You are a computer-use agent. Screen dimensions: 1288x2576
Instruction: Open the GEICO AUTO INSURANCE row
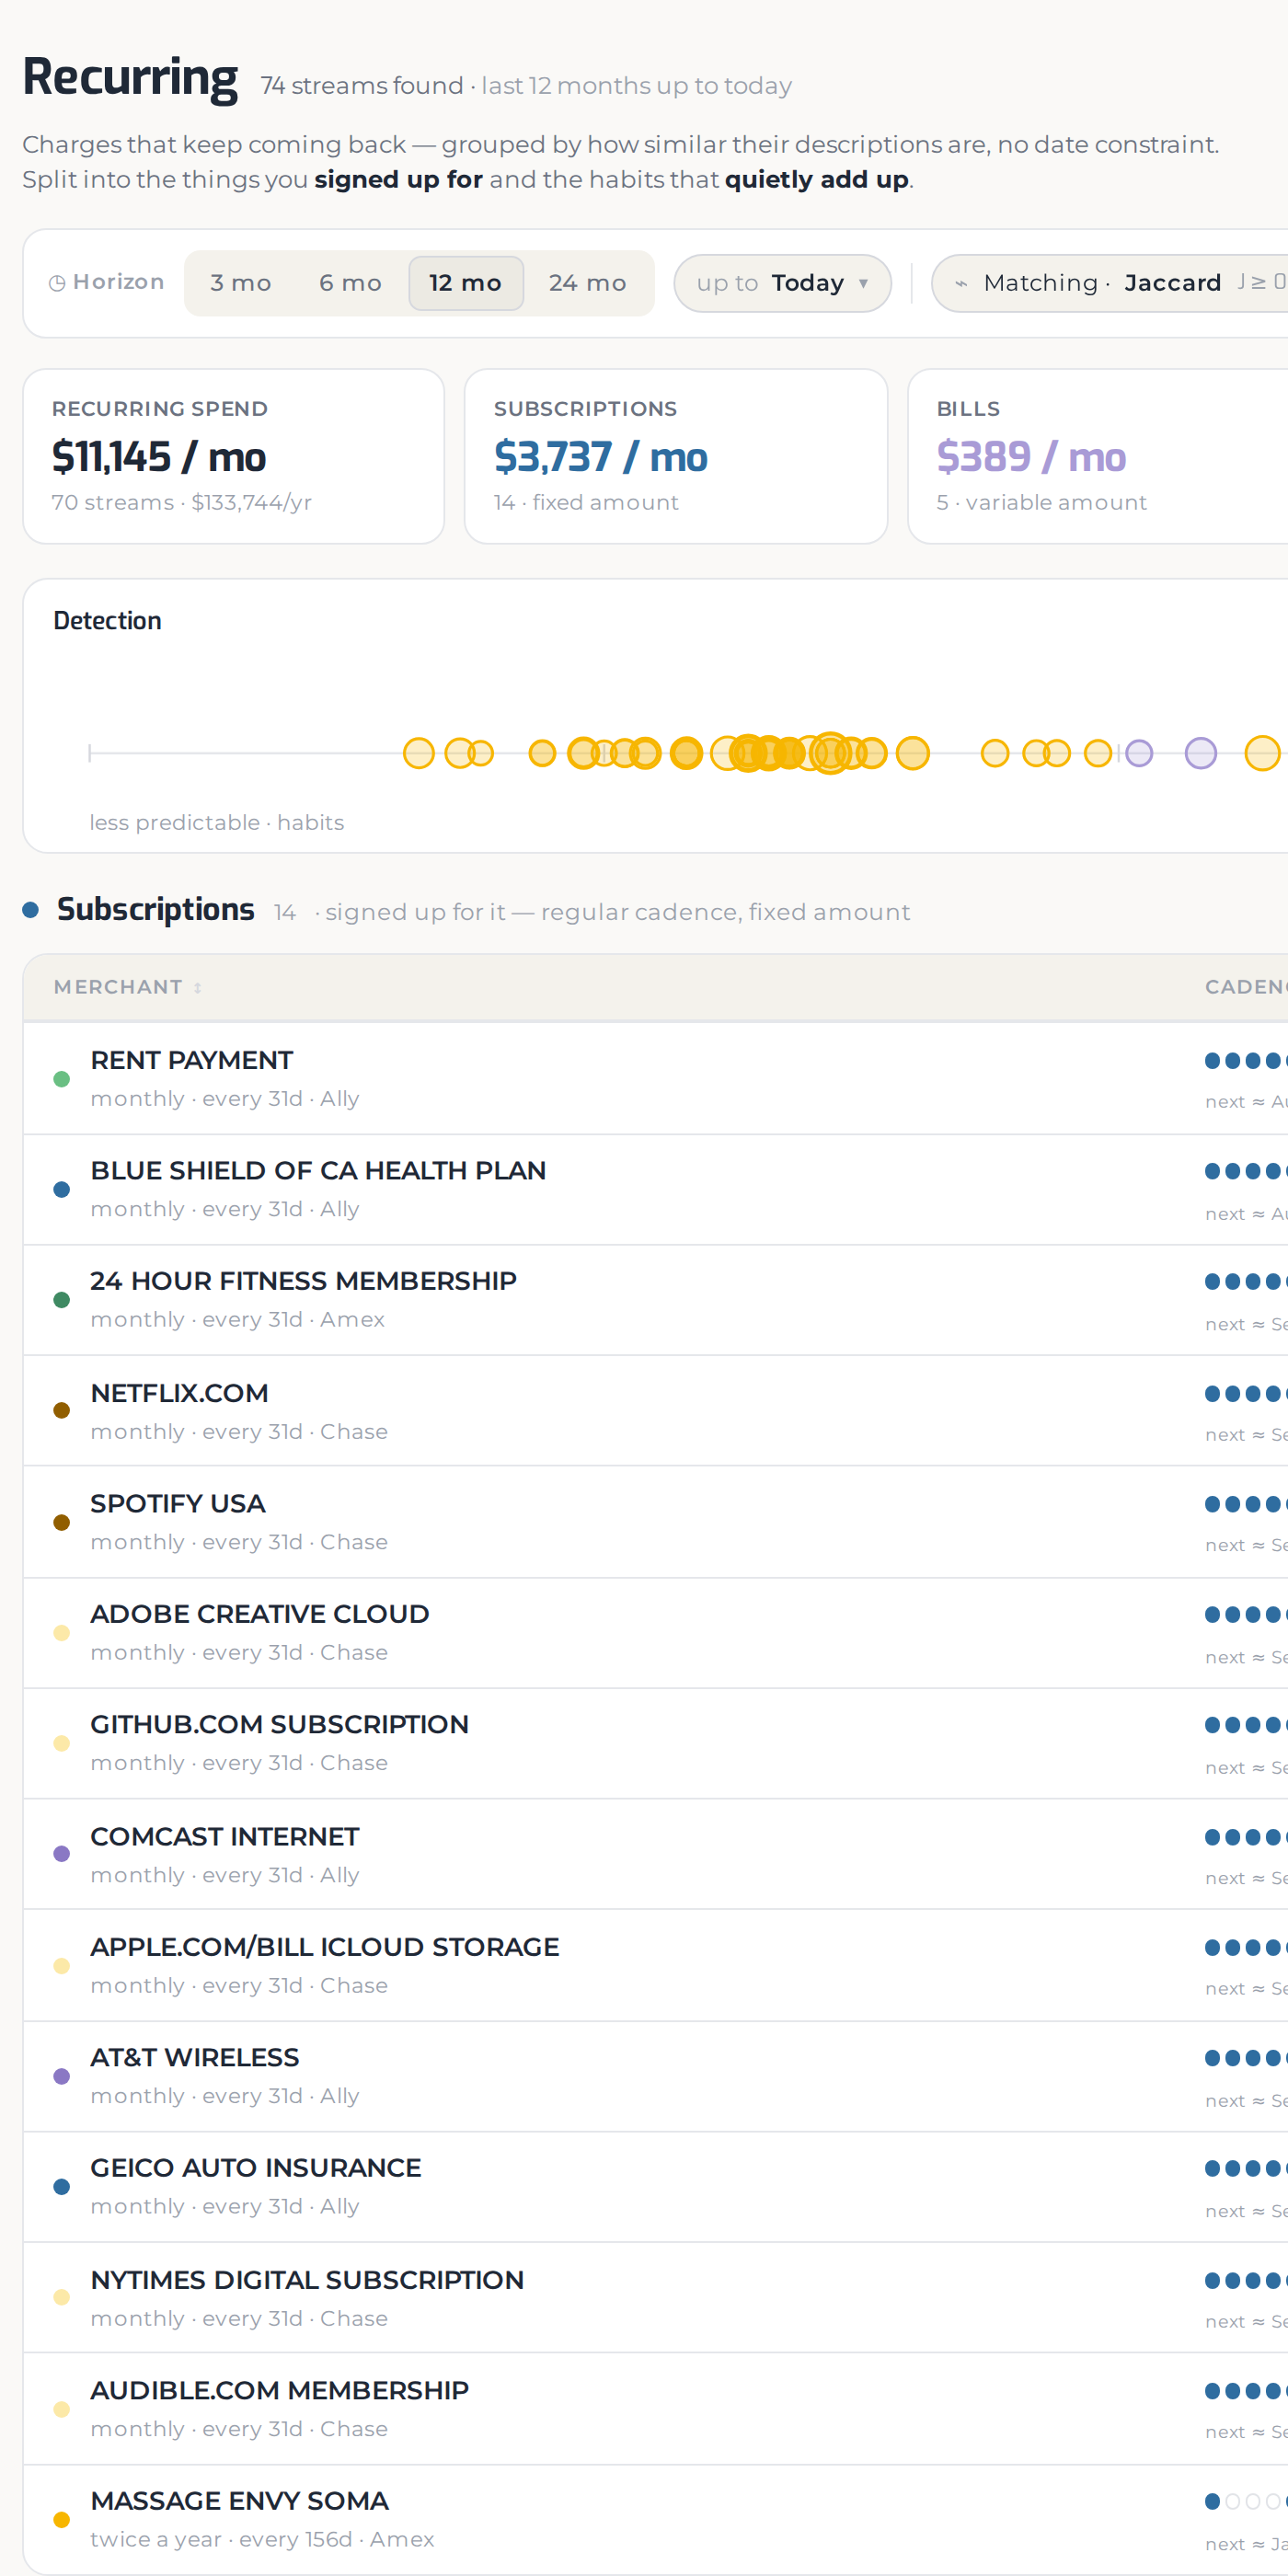[655, 2187]
